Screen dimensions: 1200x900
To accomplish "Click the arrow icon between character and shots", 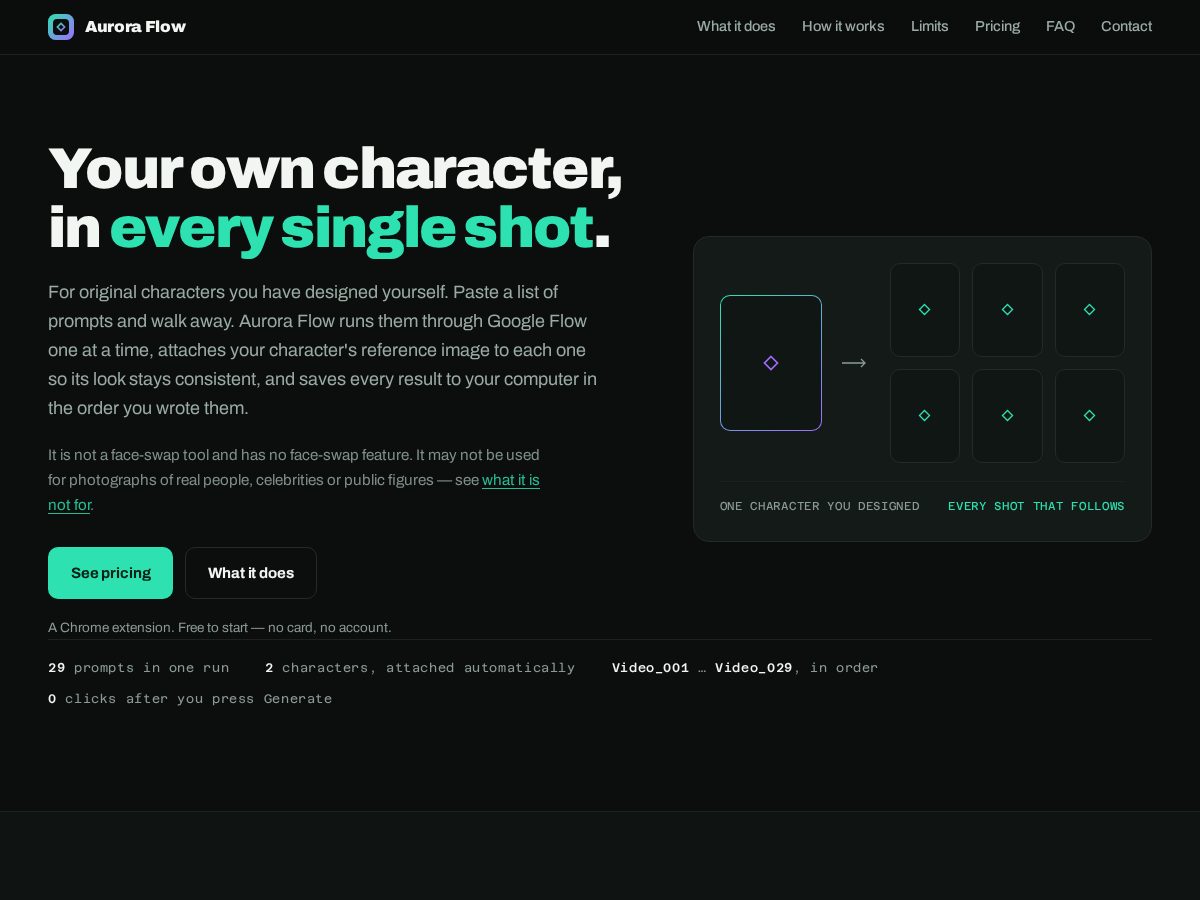I will [x=854, y=363].
